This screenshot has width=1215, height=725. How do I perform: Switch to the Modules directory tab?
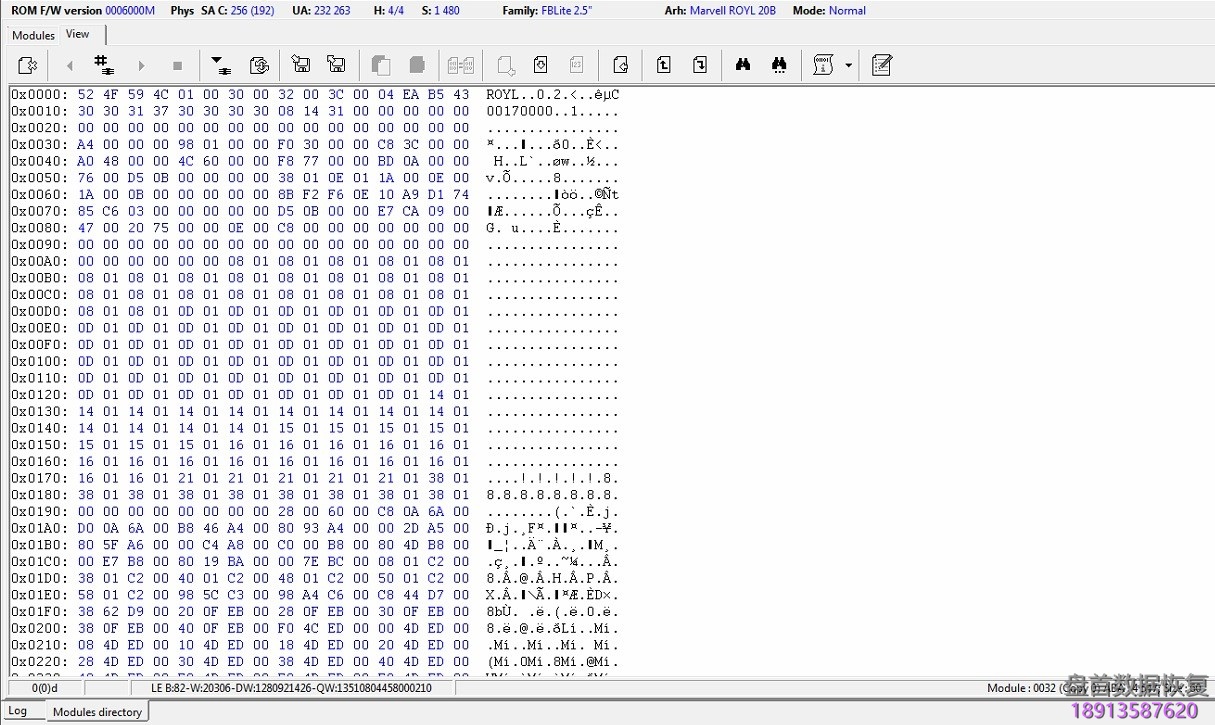click(x=97, y=712)
